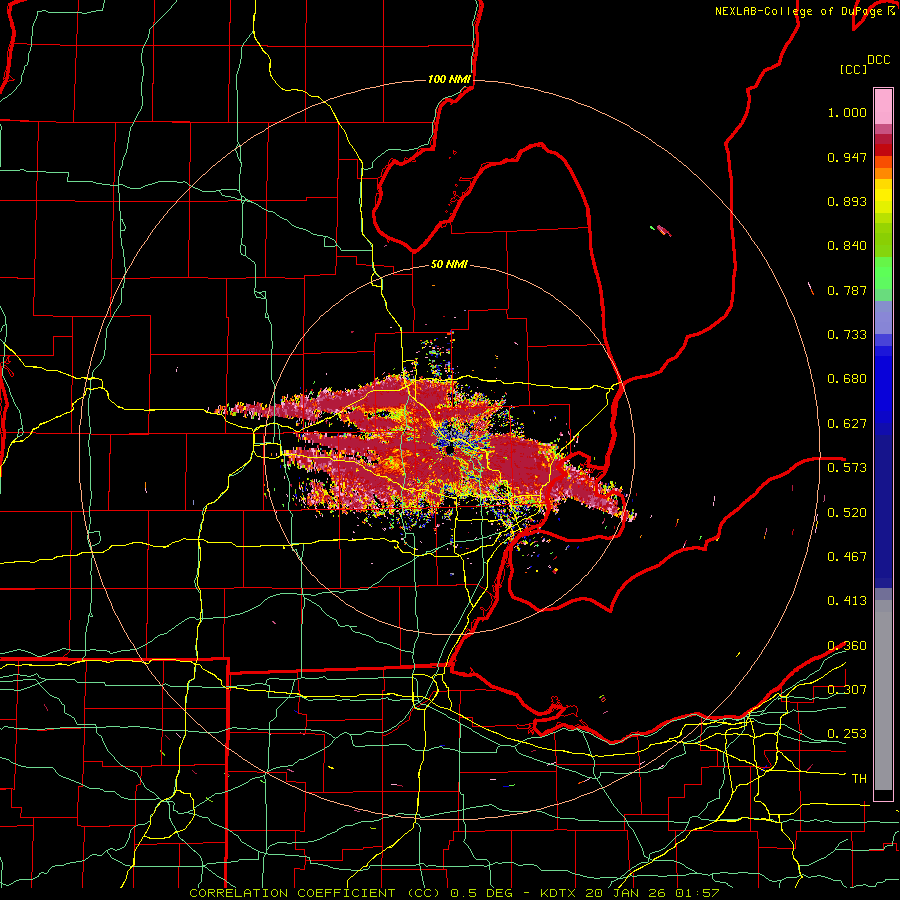Click the [CC] units label
900x900 pixels.
(x=853, y=69)
